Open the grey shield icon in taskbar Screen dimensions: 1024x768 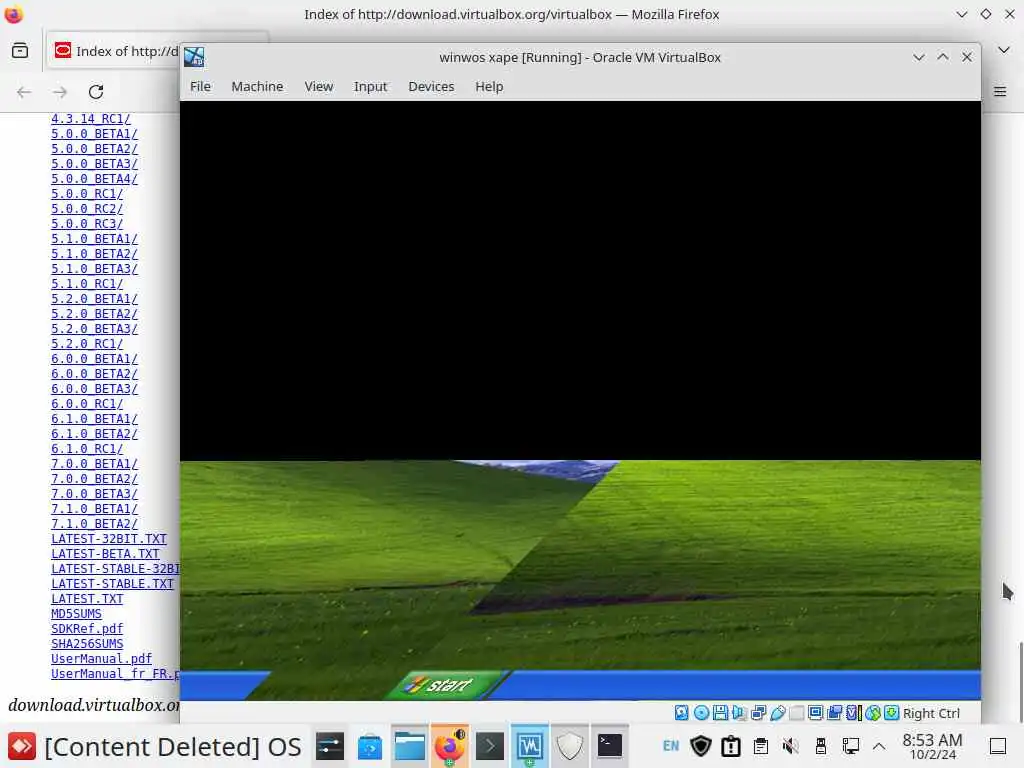click(x=569, y=746)
